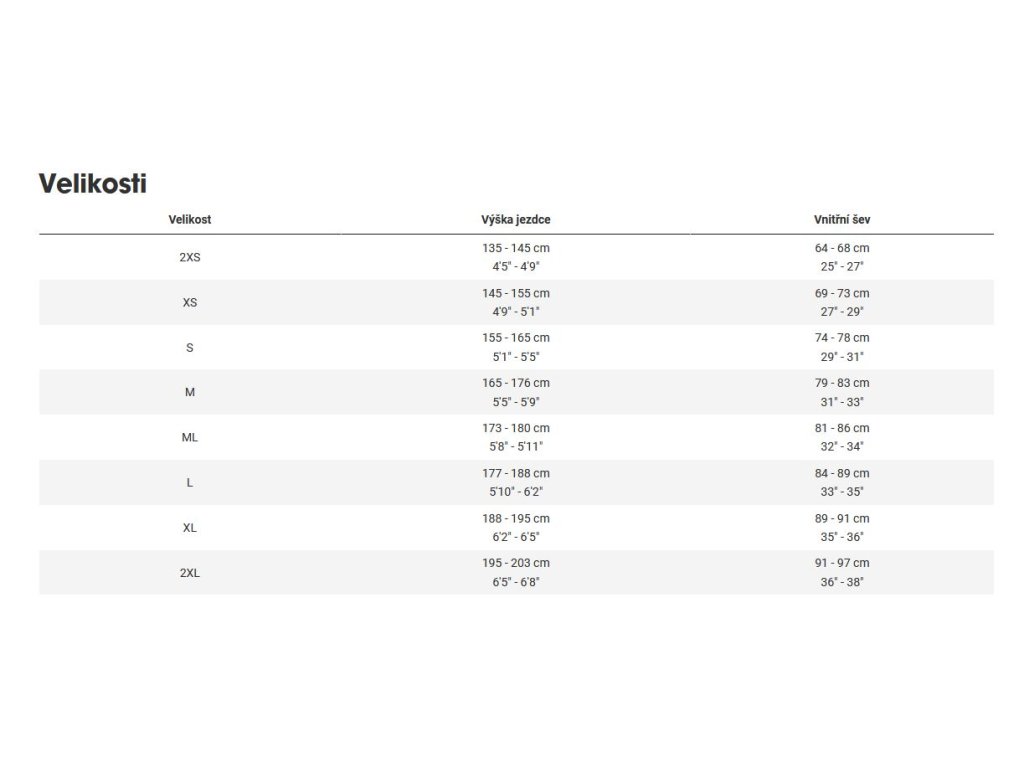Click the Velikosti heading
Viewport: 1024px width, 768px height.
click(x=93, y=184)
